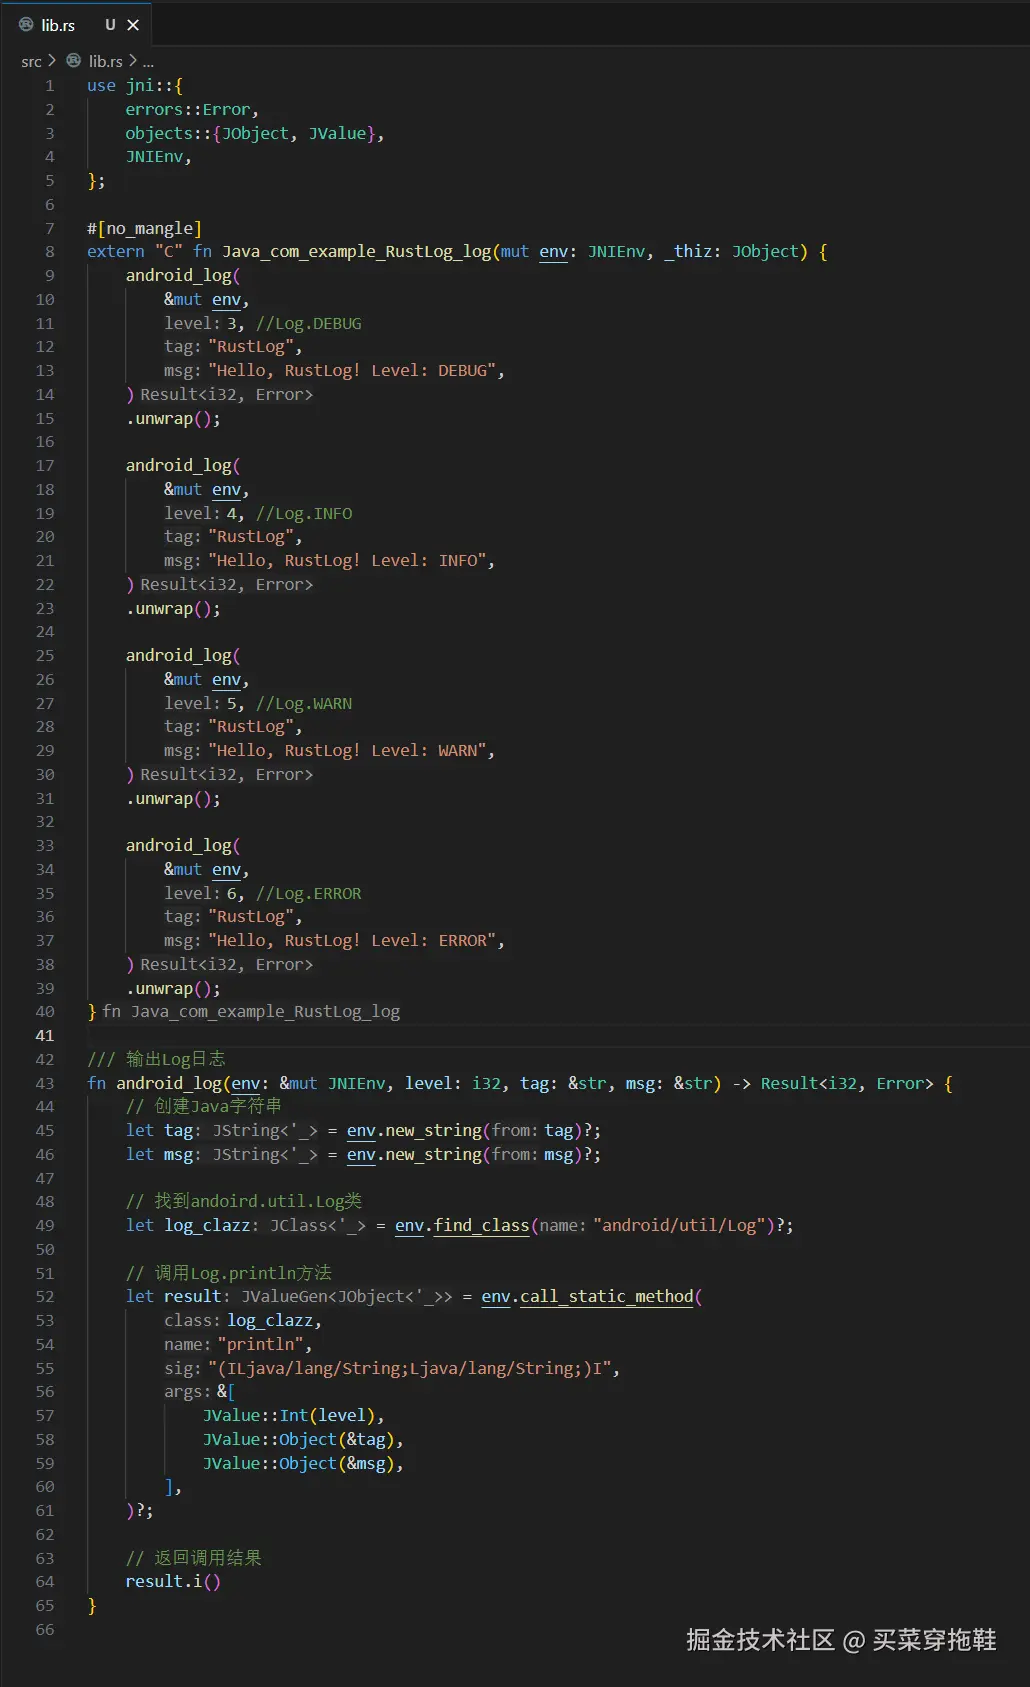This screenshot has width=1030, height=1687.
Task: Click the closing hint fn Java_com_example_RustLog_log
Action: 251,1012
